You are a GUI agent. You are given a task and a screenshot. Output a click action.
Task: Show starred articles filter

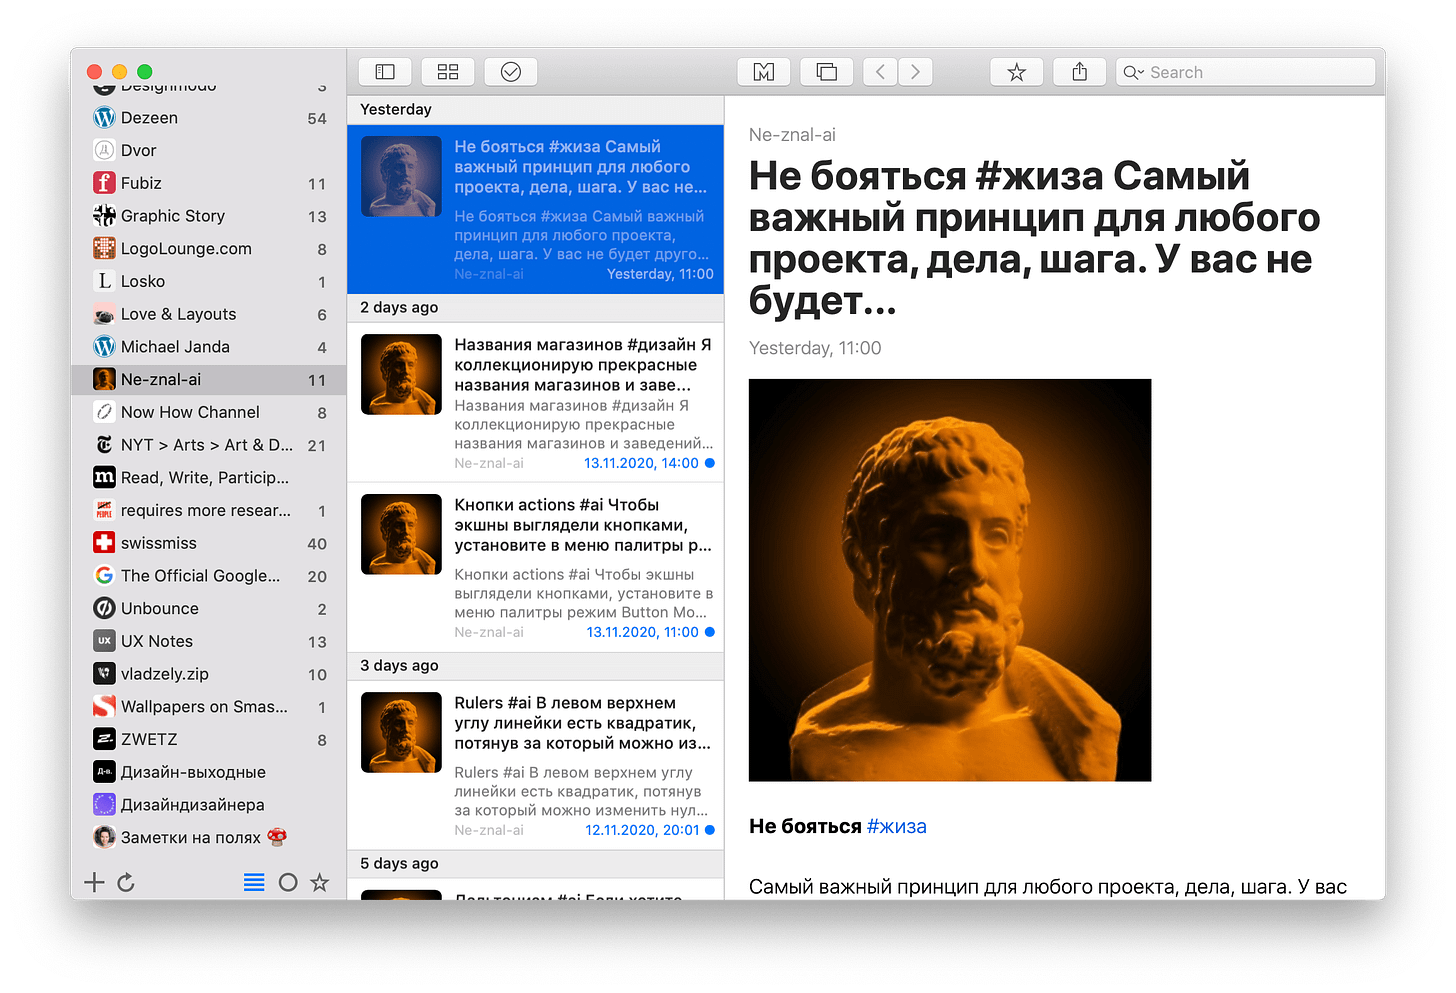(320, 882)
